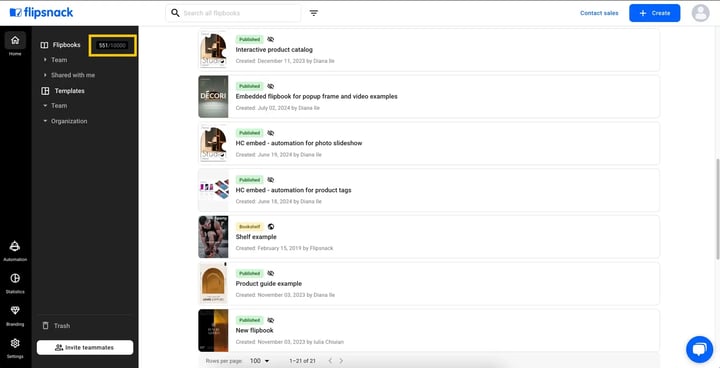The image size is (720, 368).
Task: Open the Trash folder
Action: [57, 326]
